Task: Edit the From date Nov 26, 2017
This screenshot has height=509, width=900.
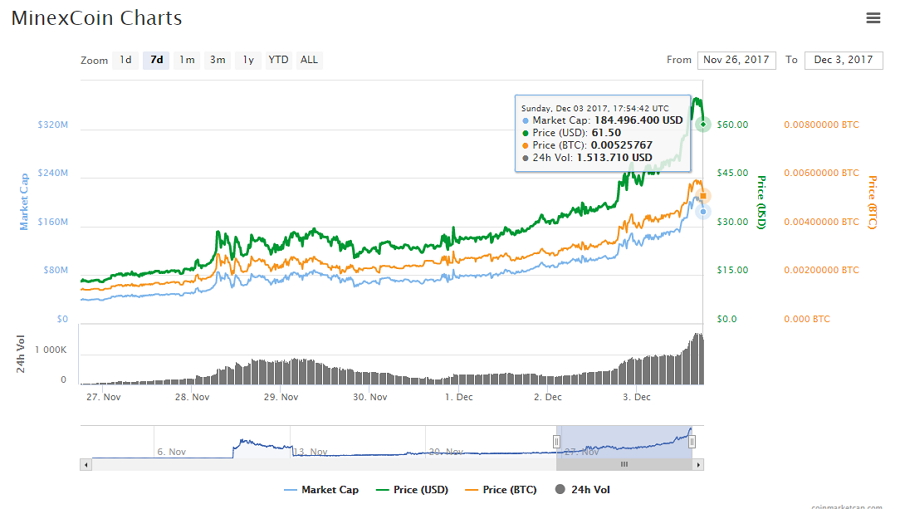Action: click(x=736, y=60)
